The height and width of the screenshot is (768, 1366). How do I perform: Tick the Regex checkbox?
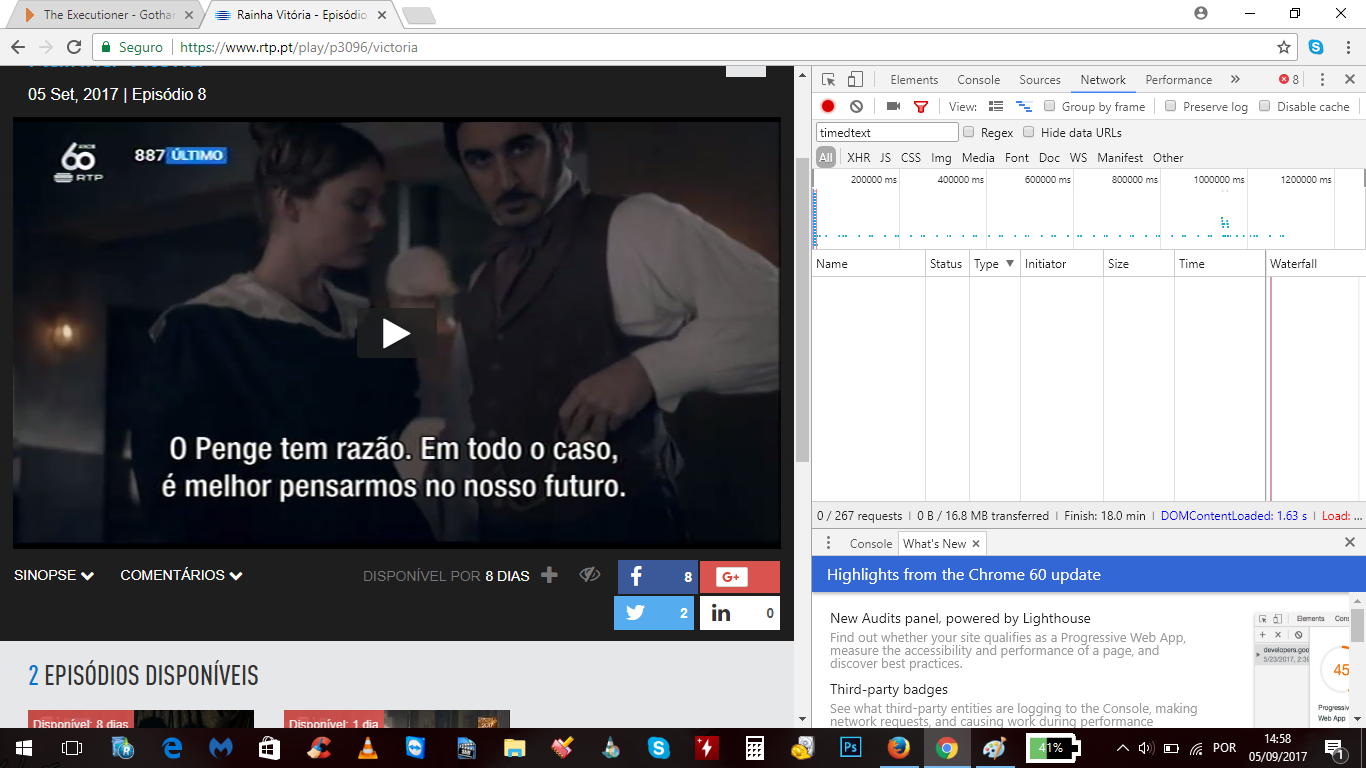[x=969, y=132]
